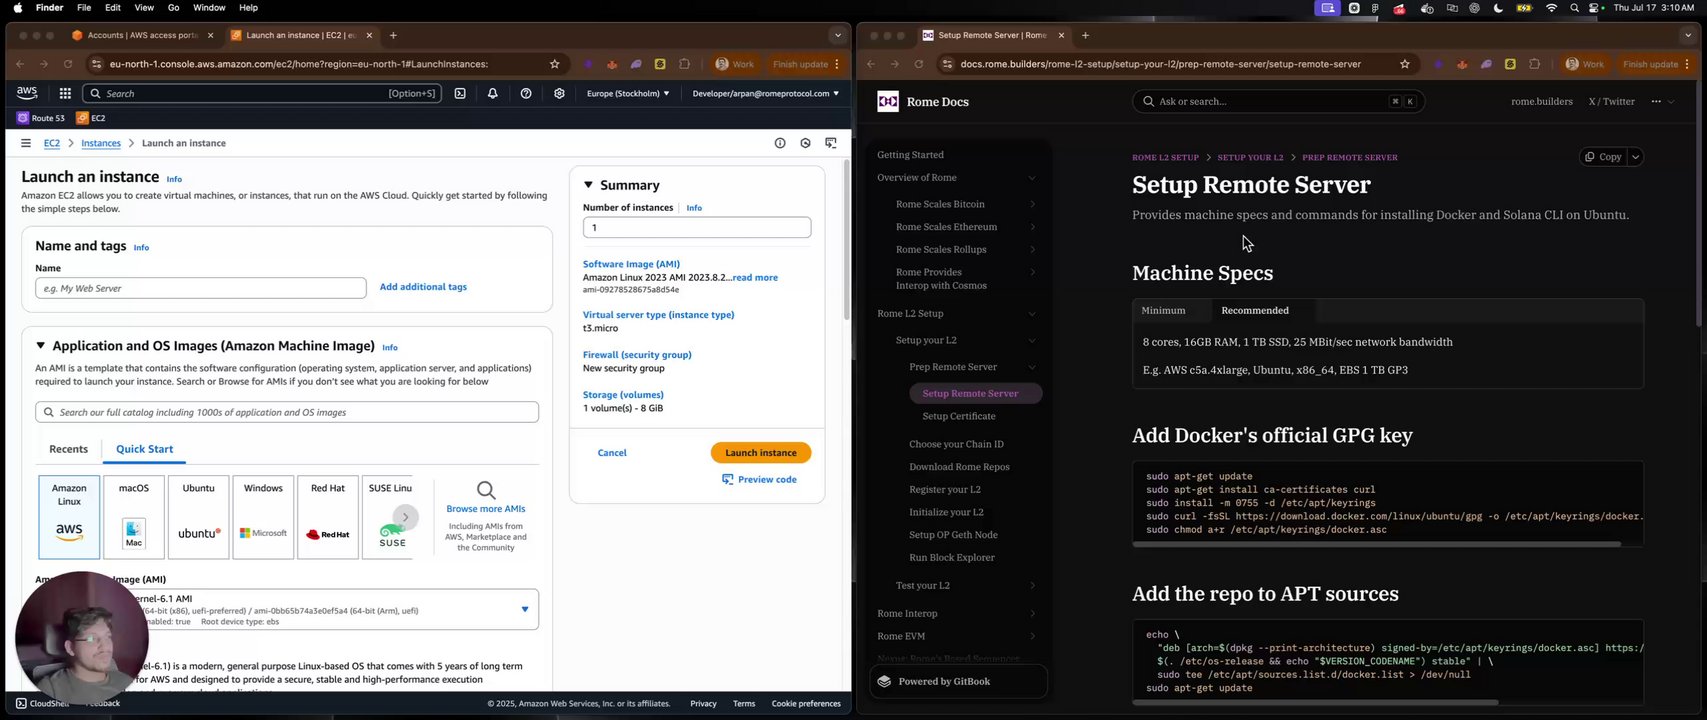Collapse the Summary panel
Screen dimensions: 1707x720
588,185
